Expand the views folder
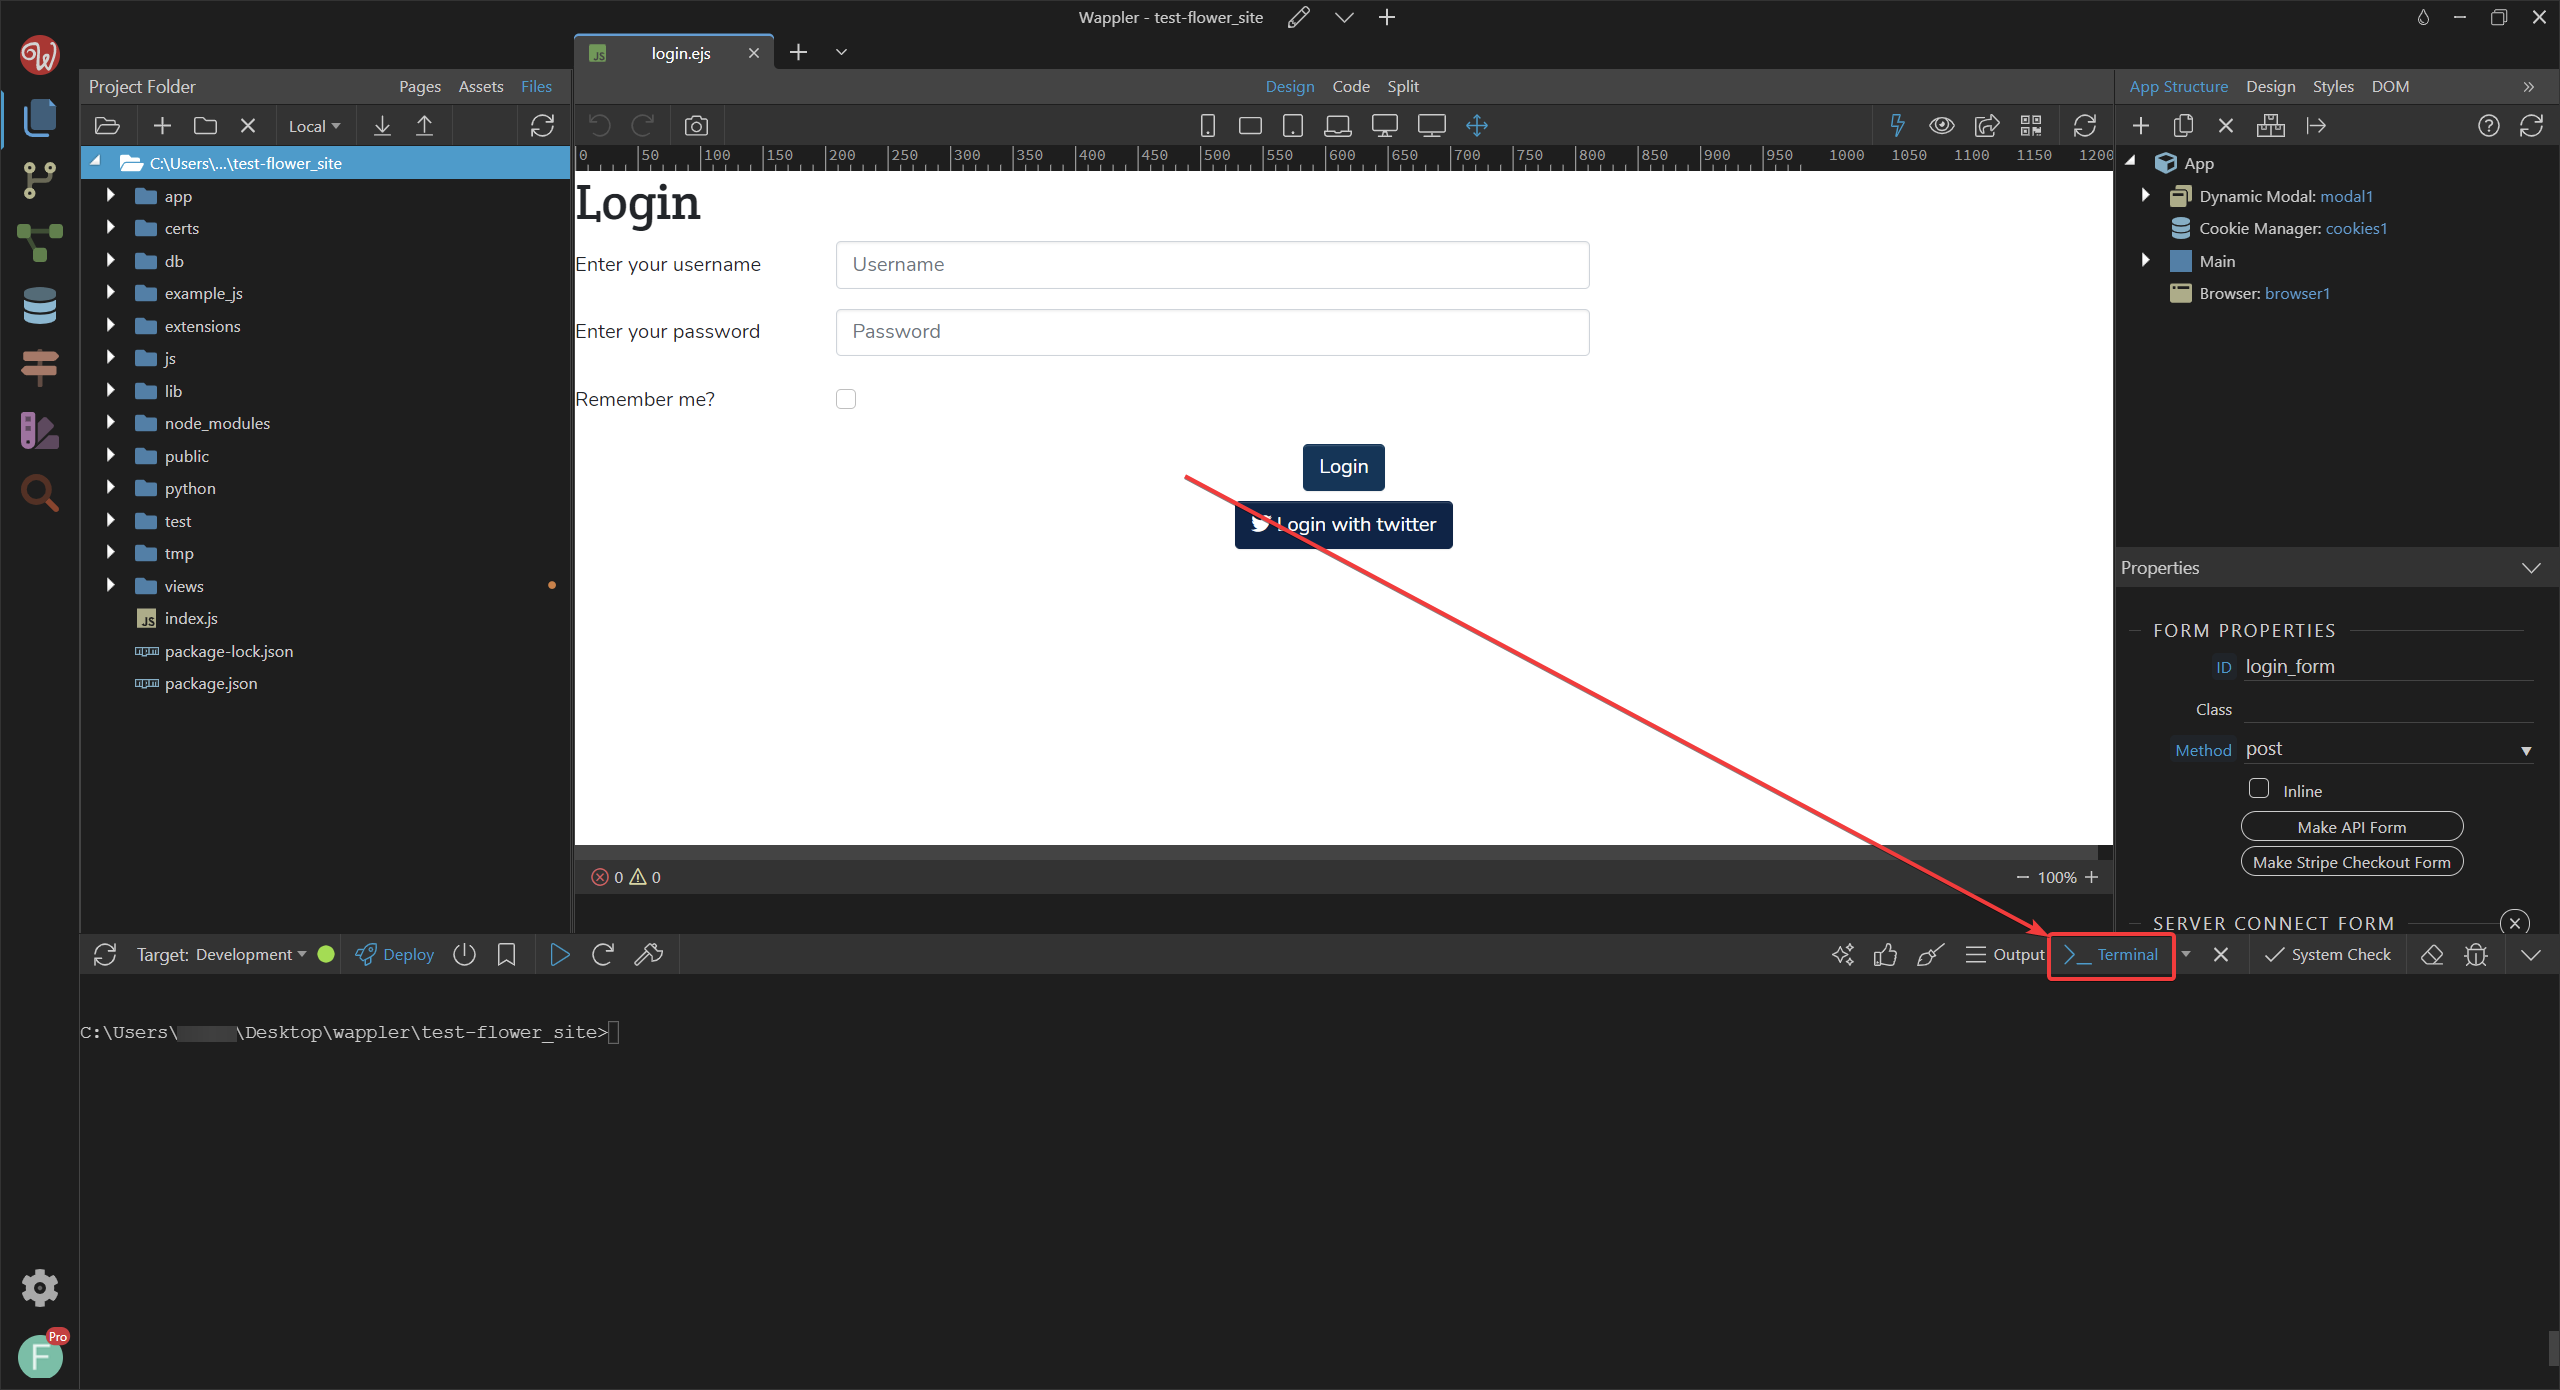This screenshot has width=2560, height=1390. click(111, 585)
